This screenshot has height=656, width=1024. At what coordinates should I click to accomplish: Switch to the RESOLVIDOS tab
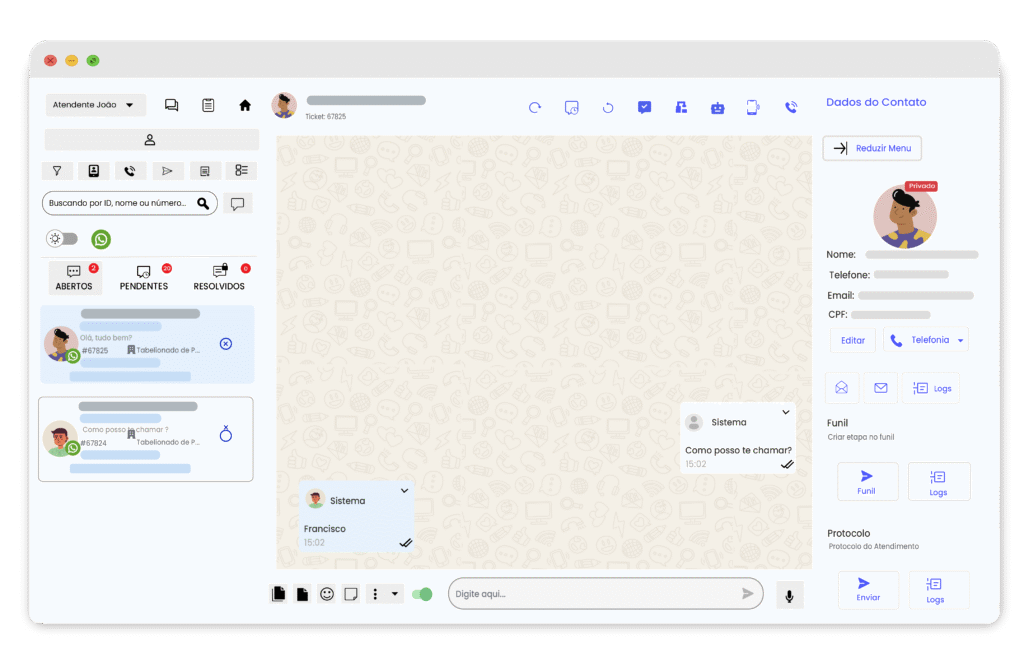pos(219,278)
